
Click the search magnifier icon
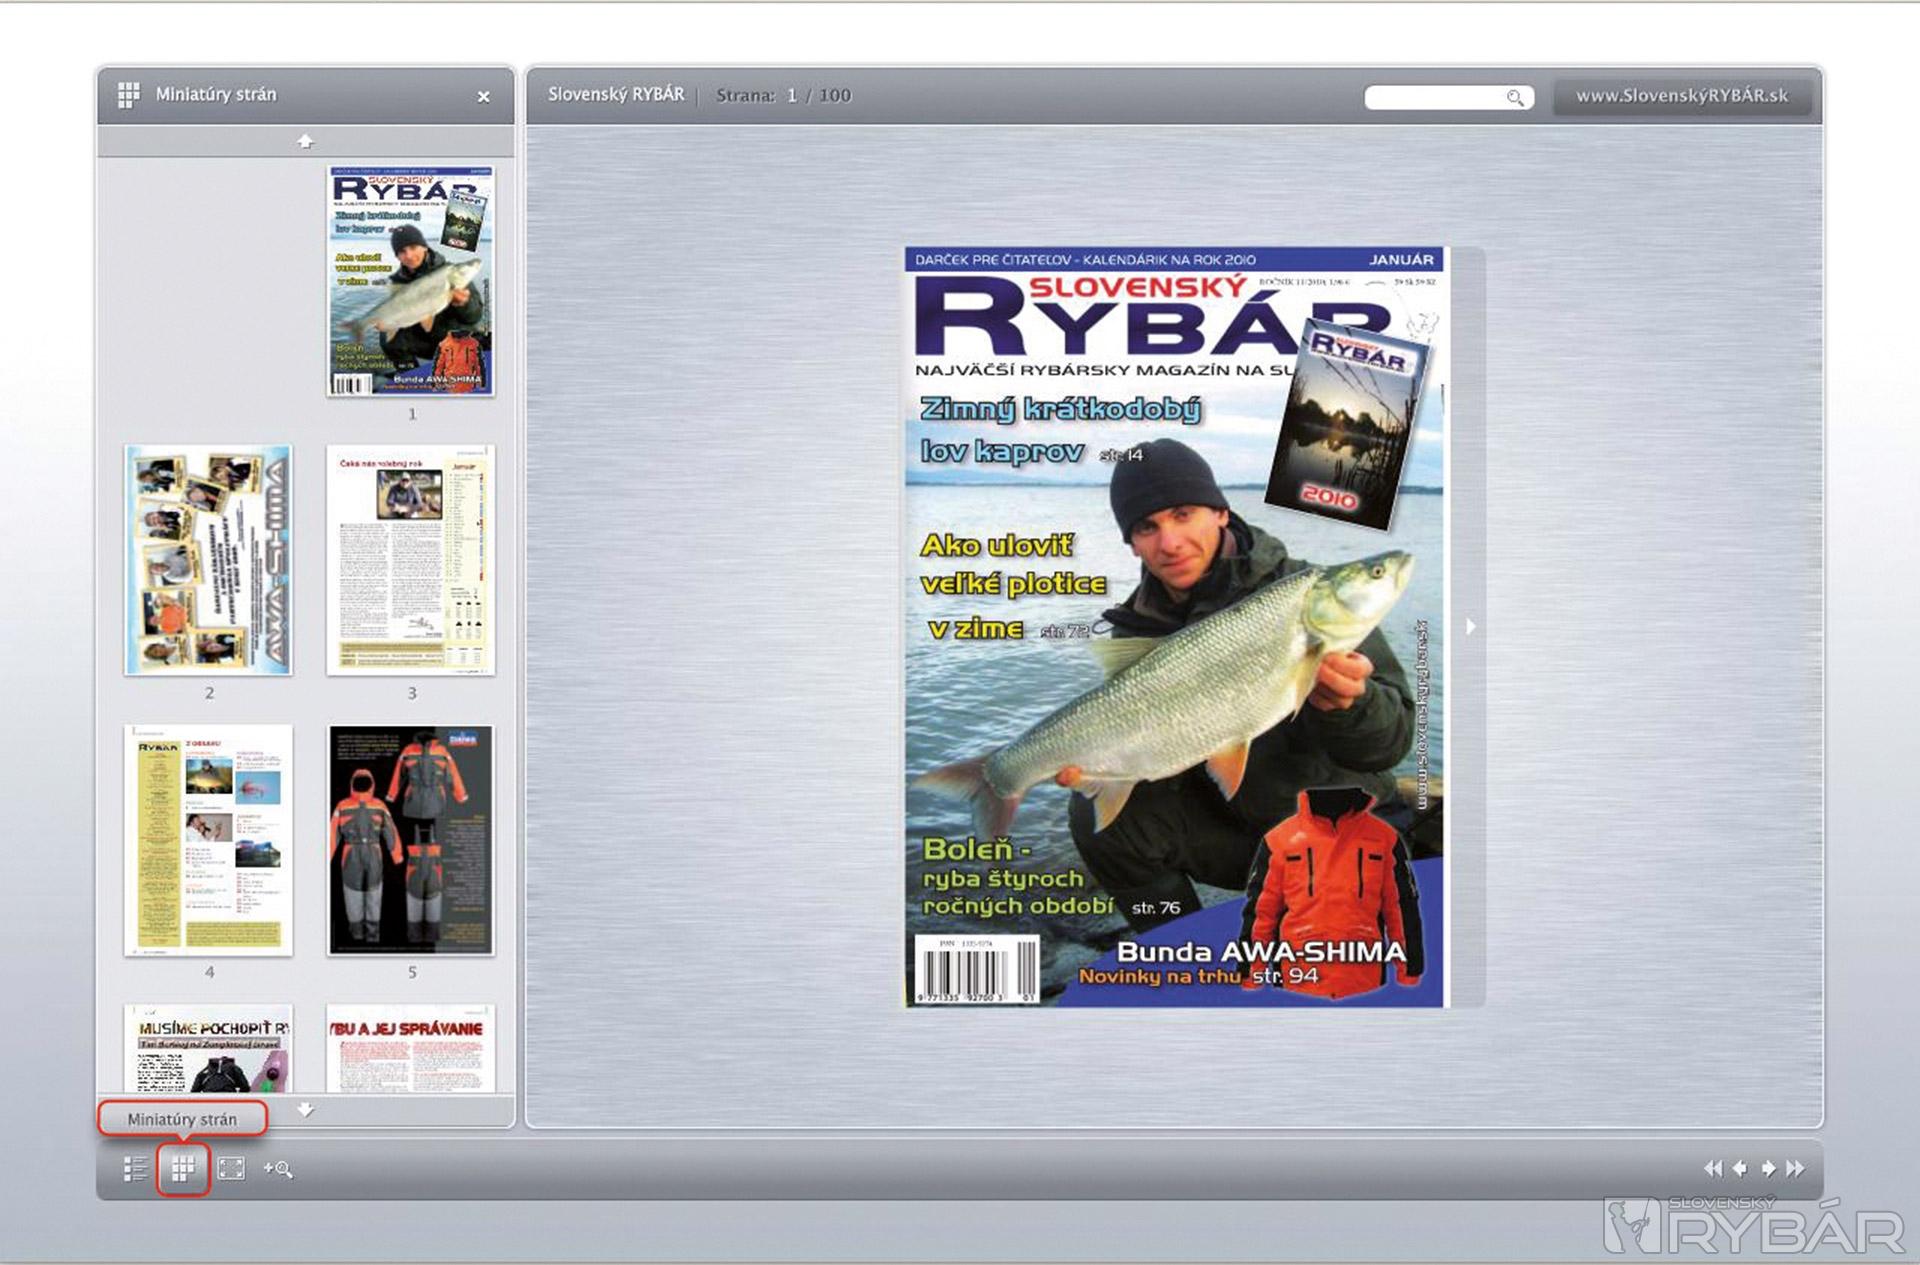(x=1515, y=97)
